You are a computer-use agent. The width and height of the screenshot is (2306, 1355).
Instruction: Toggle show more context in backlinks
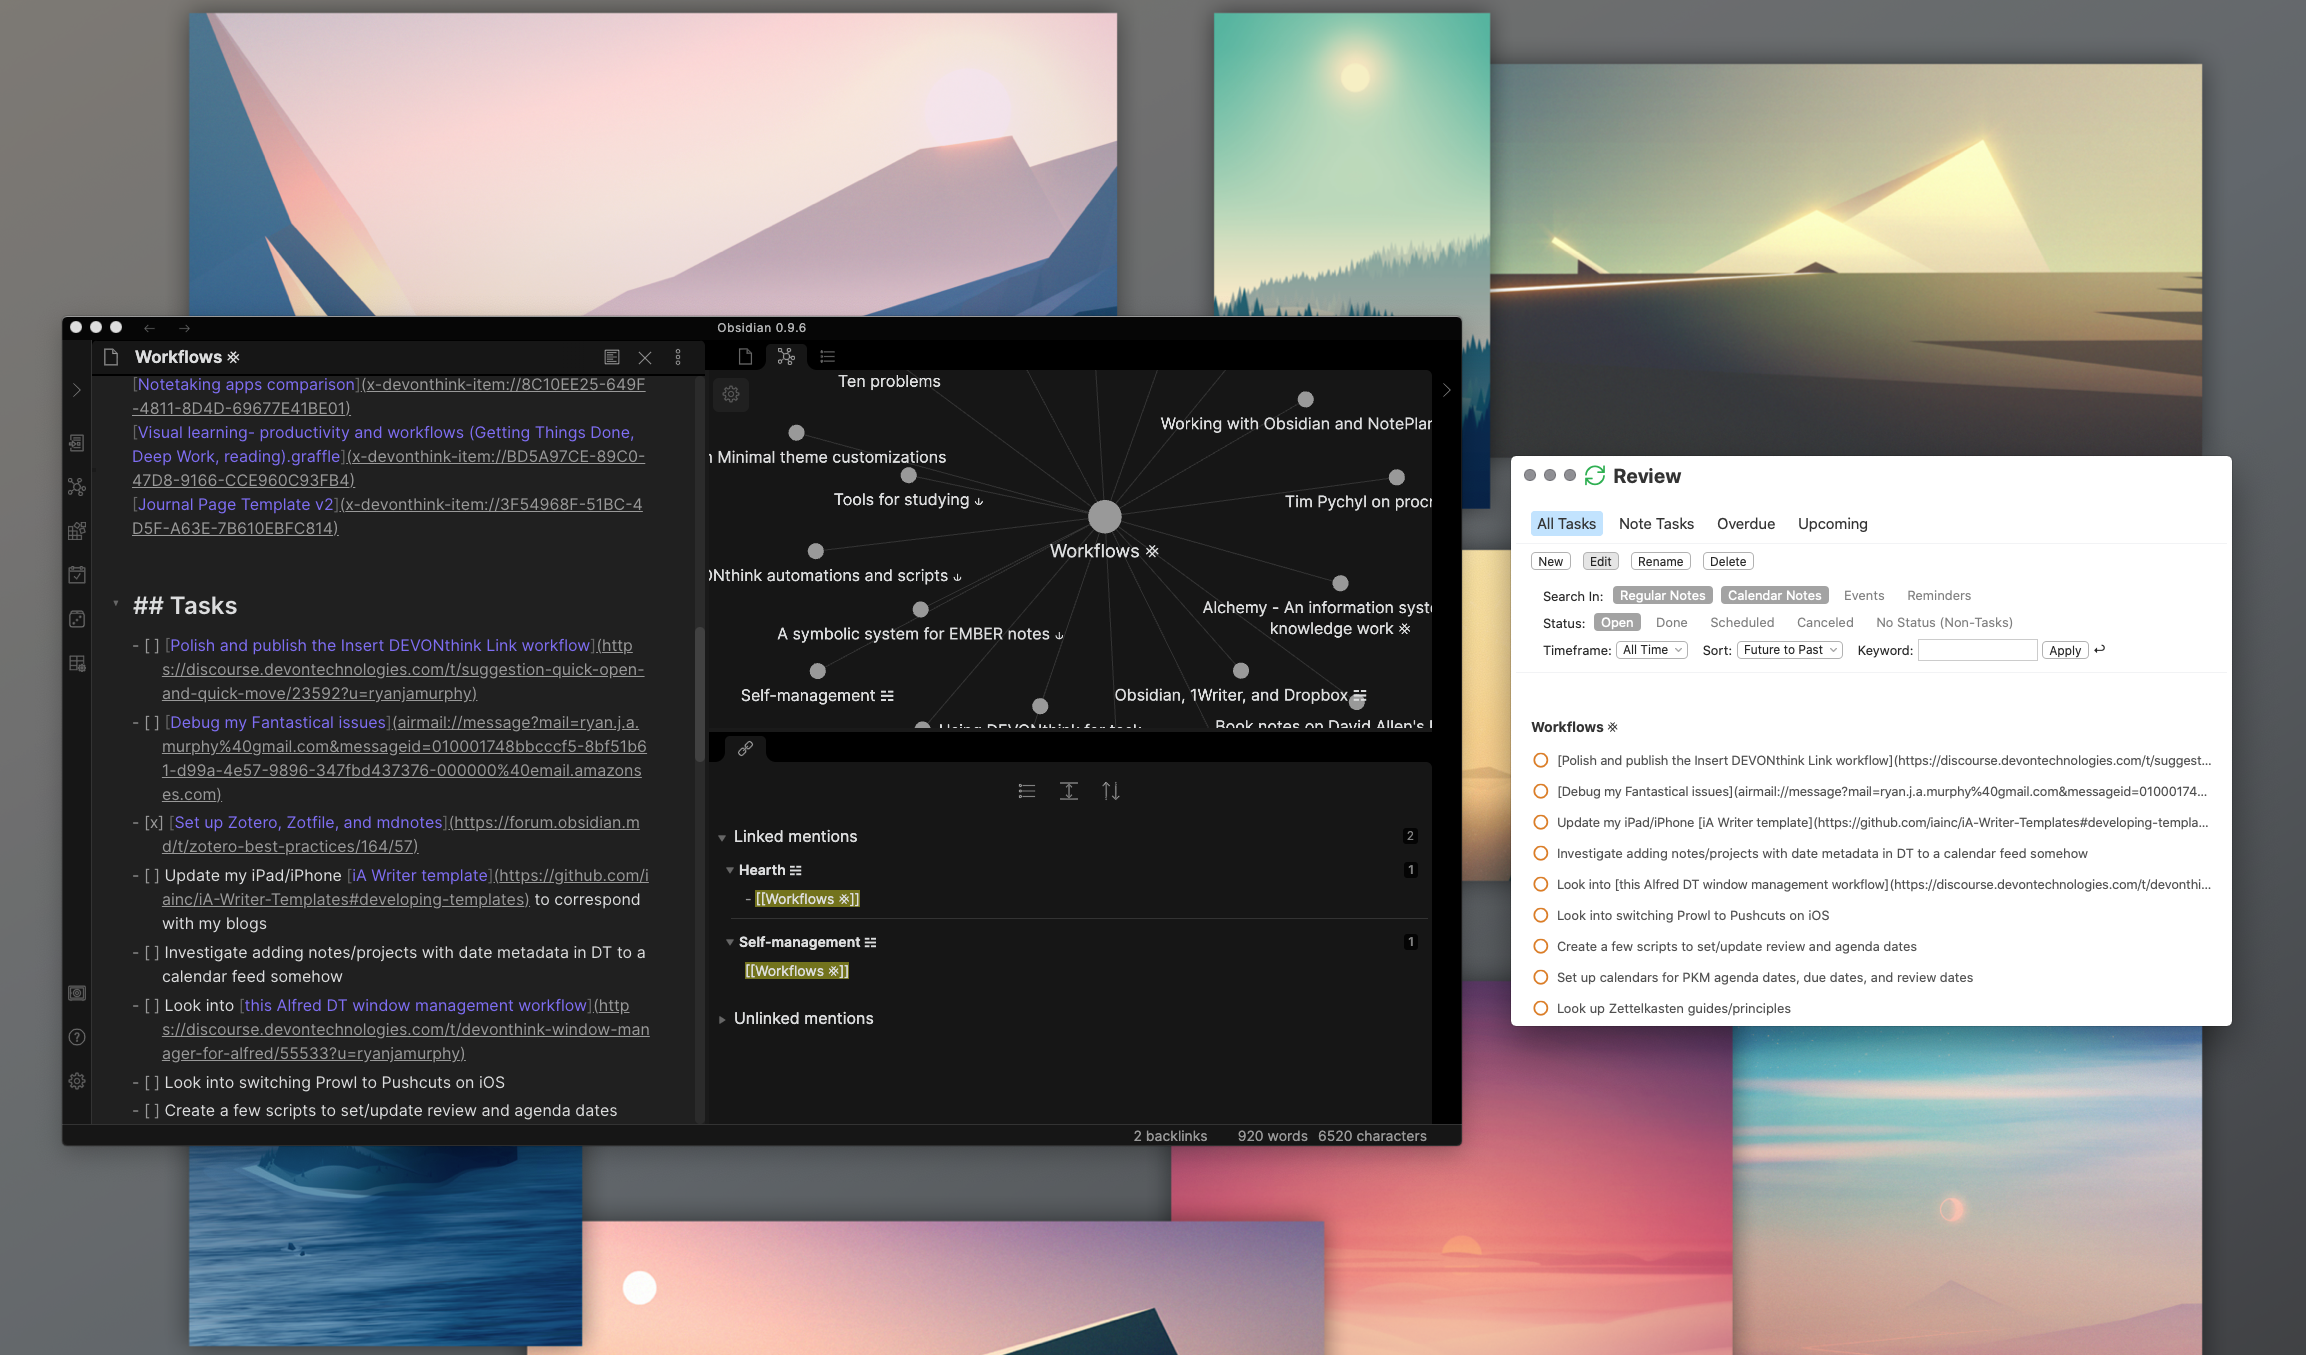[x=1069, y=791]
